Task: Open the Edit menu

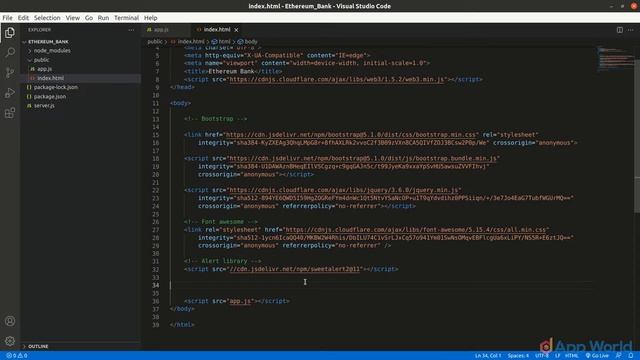Action: click(x=23, y=18)
